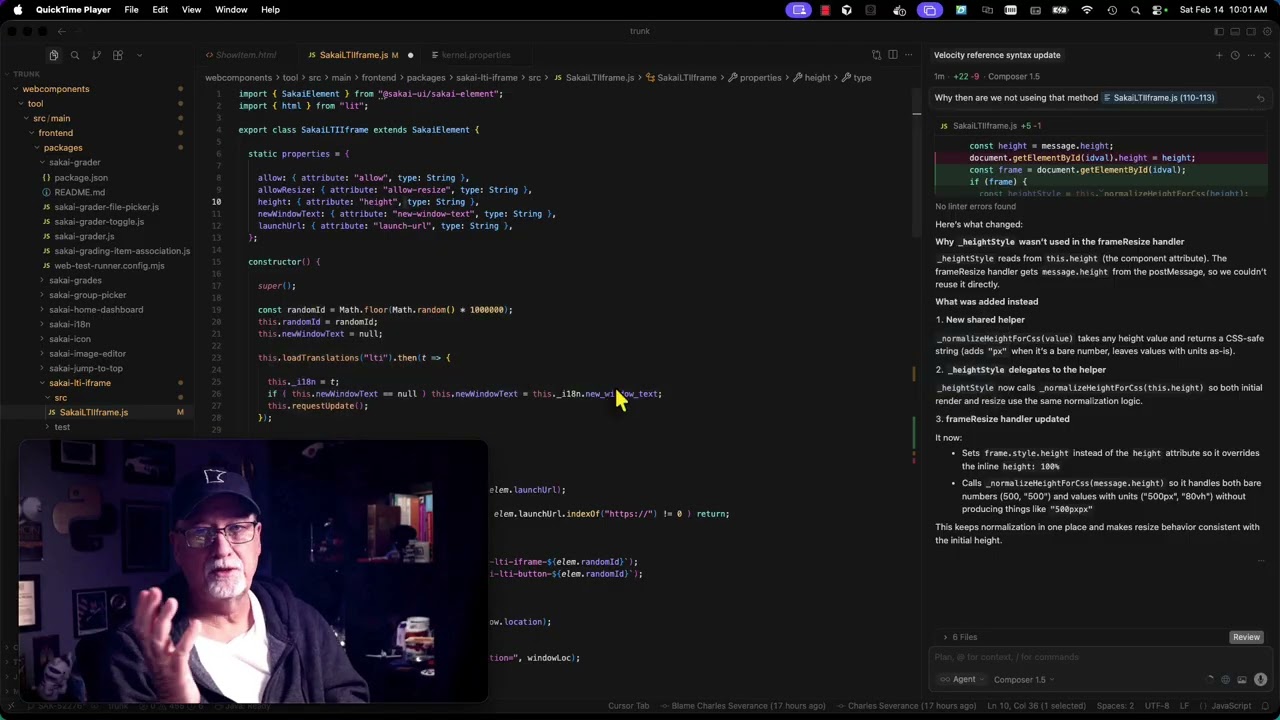Open web-test-runner.config.mjs file

[110, 265]
